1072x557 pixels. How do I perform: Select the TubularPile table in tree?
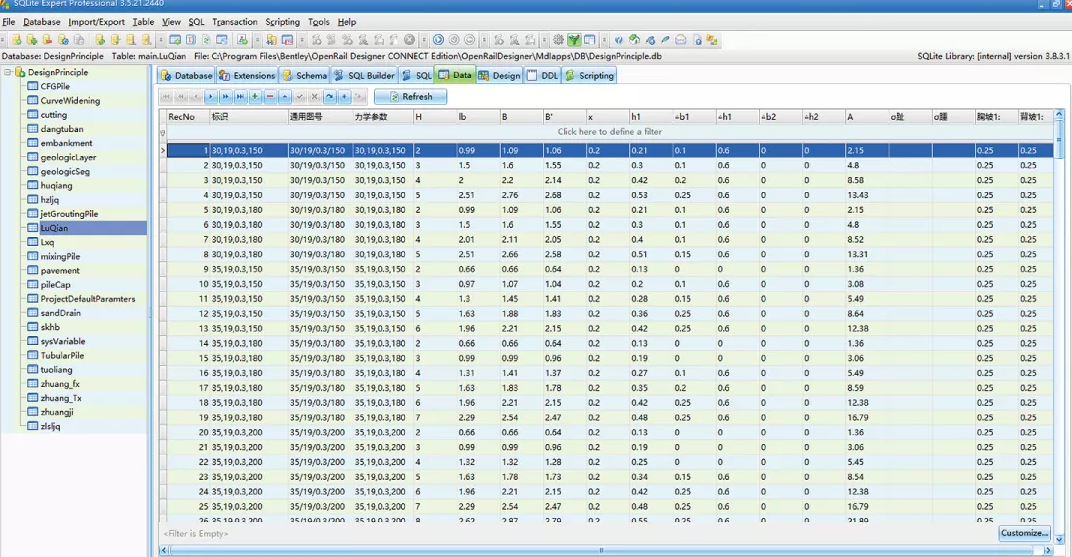pos(62,355)
